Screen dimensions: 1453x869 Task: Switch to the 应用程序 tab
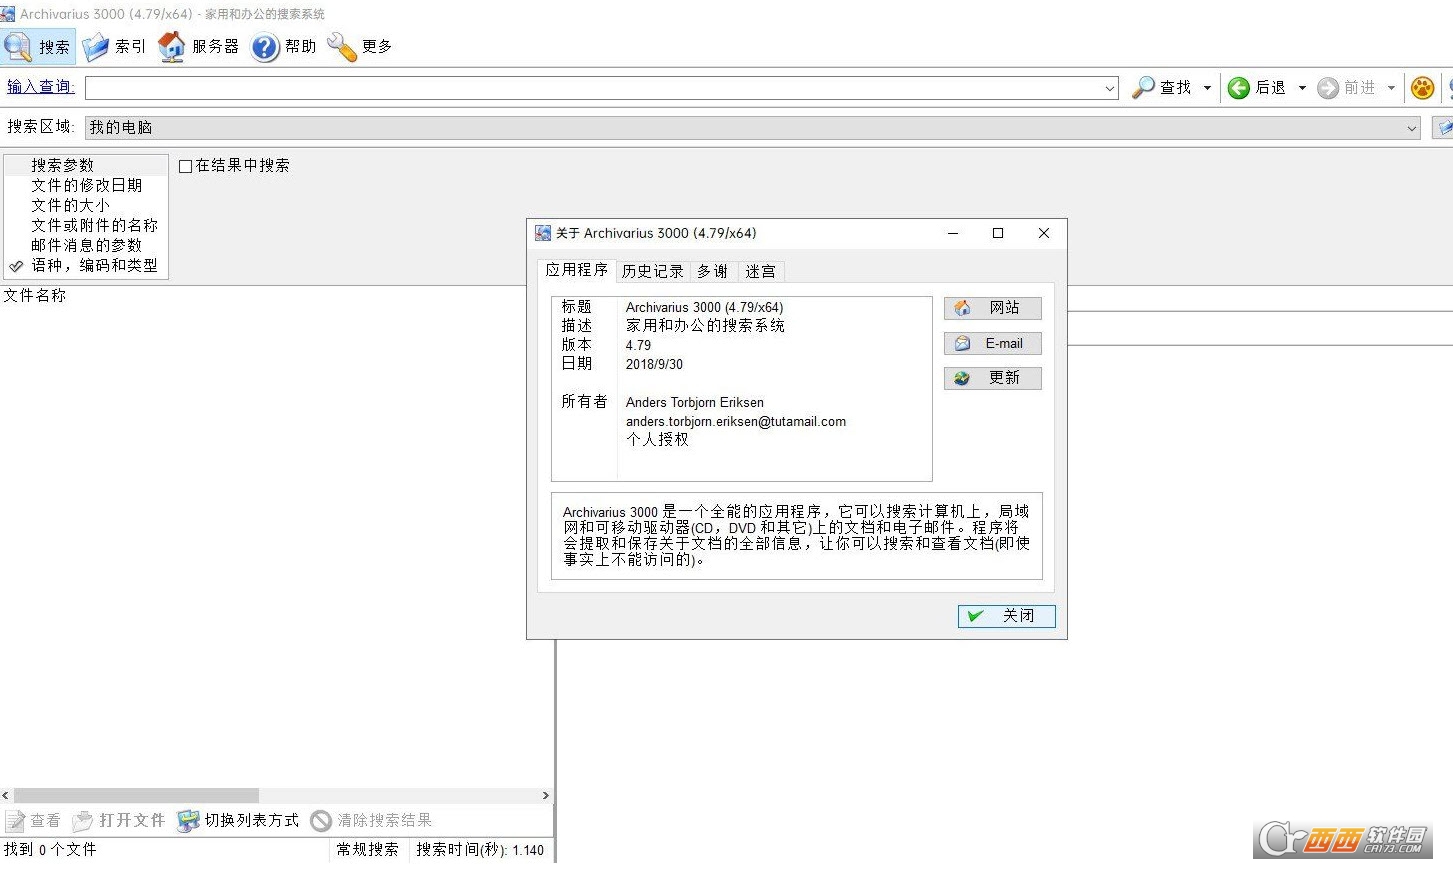tap(576, 270)
